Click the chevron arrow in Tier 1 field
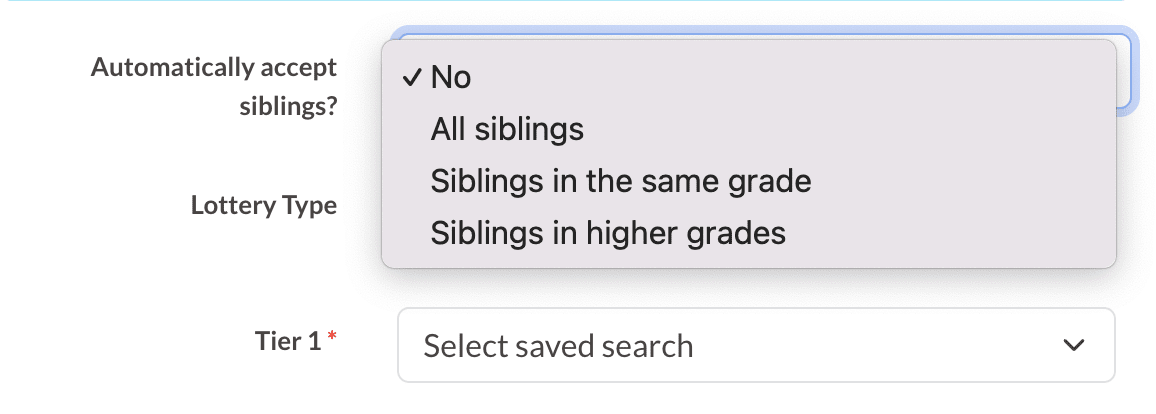The width and height of the screenshot is (1156, 414). [1074, 345]
